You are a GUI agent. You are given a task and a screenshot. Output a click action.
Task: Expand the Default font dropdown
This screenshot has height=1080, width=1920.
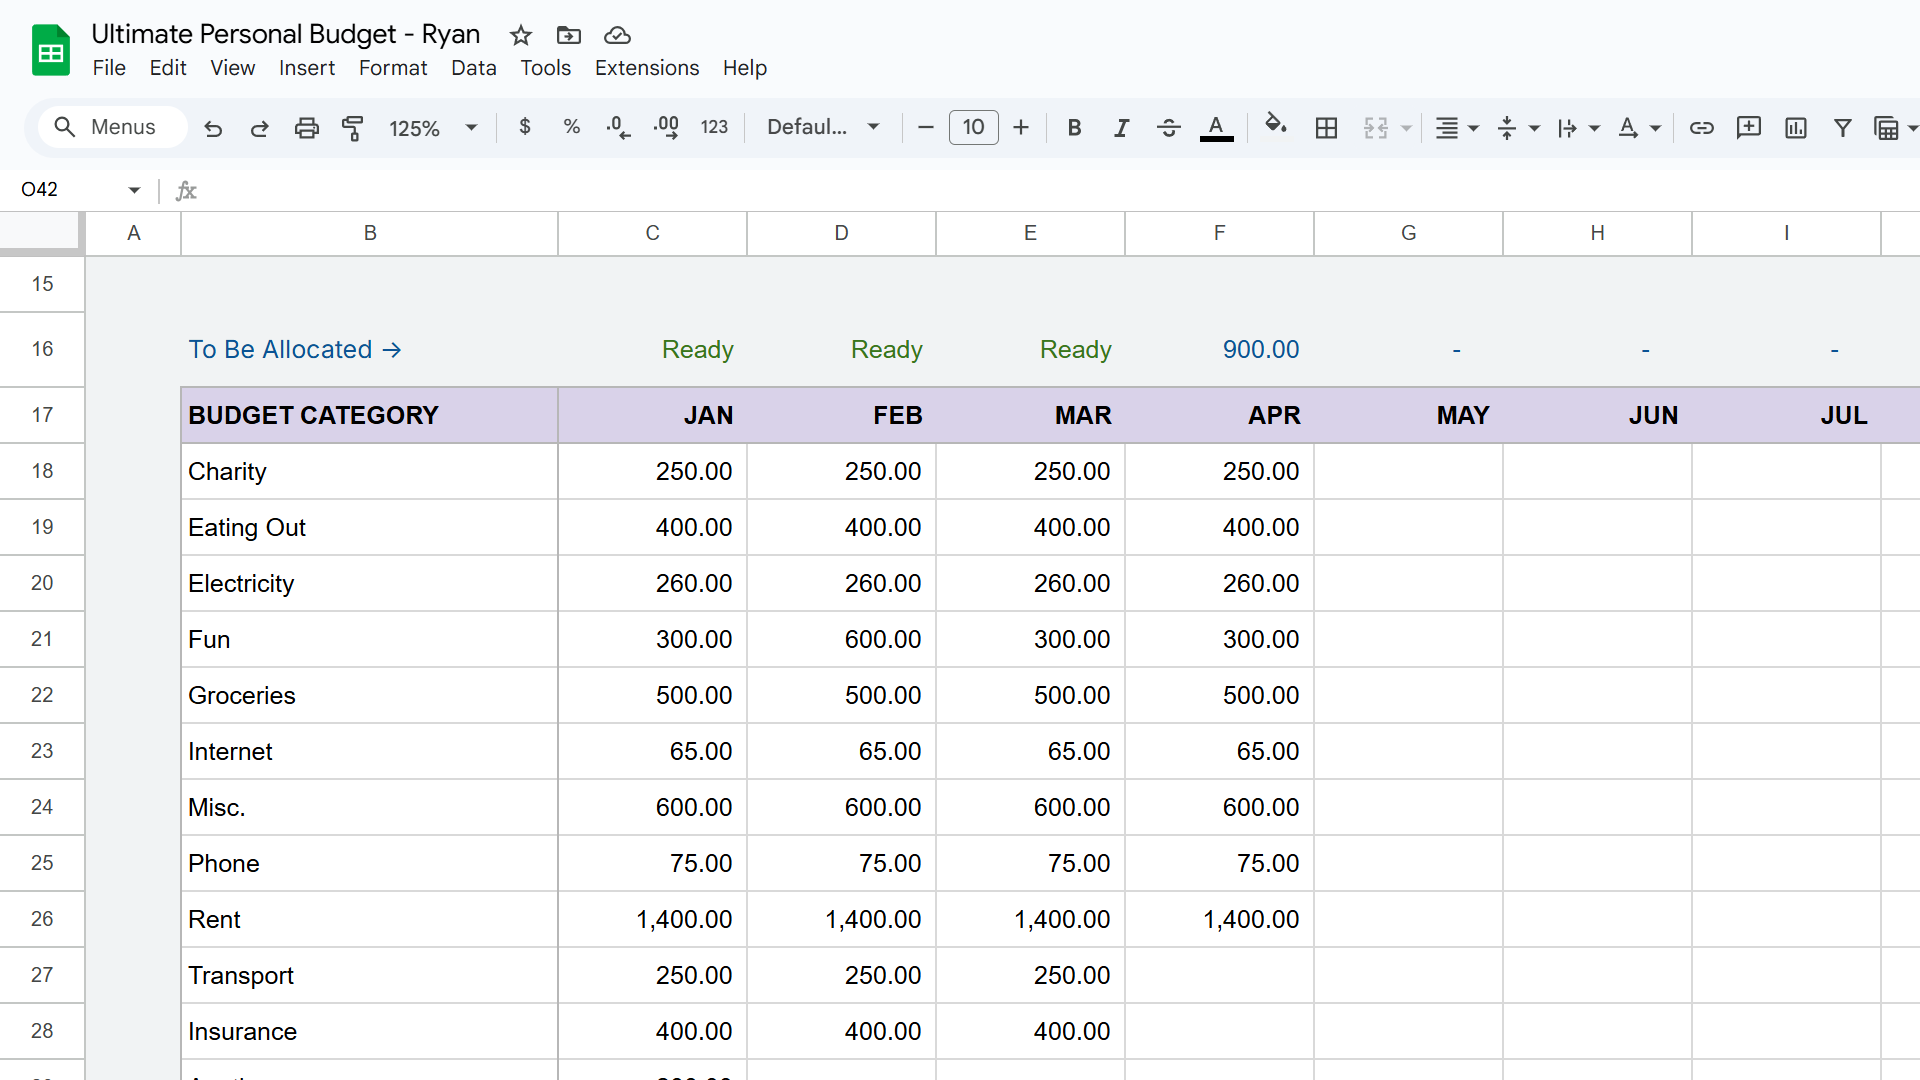coord(823,128)
